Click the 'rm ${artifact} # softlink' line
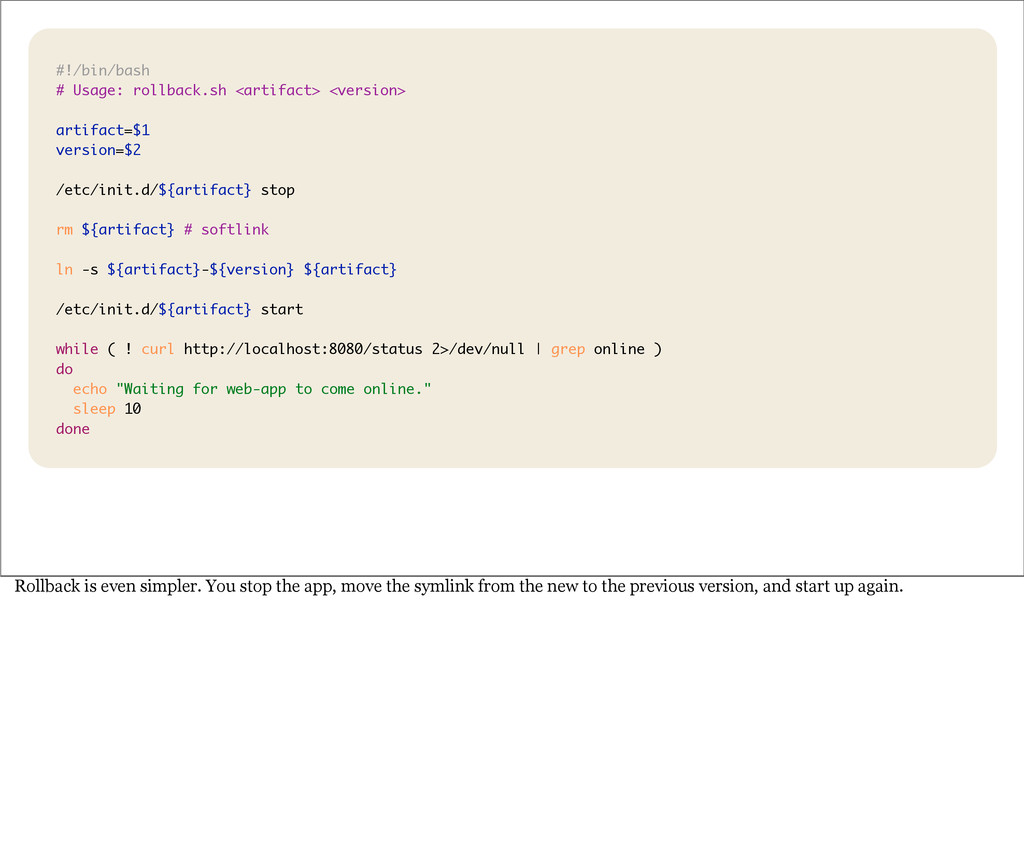Screen dimensions: 1024x862 tap(162, 230)
